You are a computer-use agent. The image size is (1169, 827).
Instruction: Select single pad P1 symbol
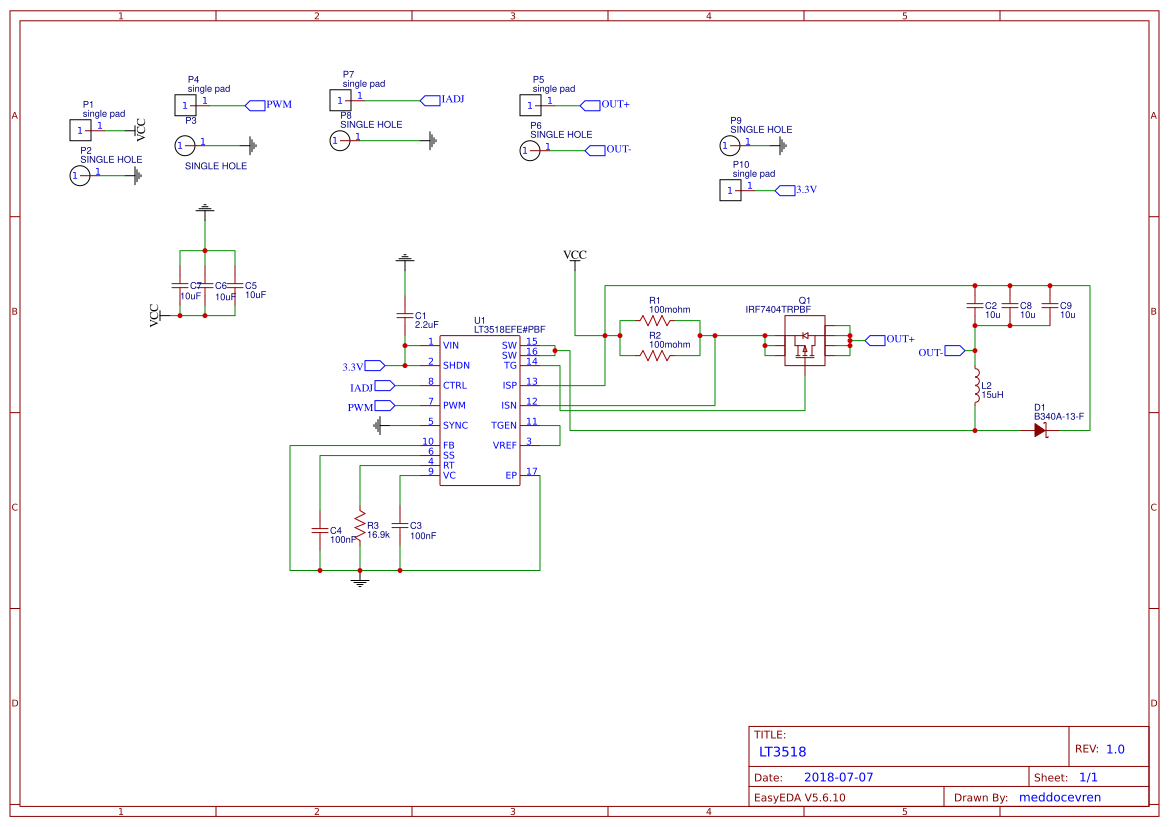[78, 128]
